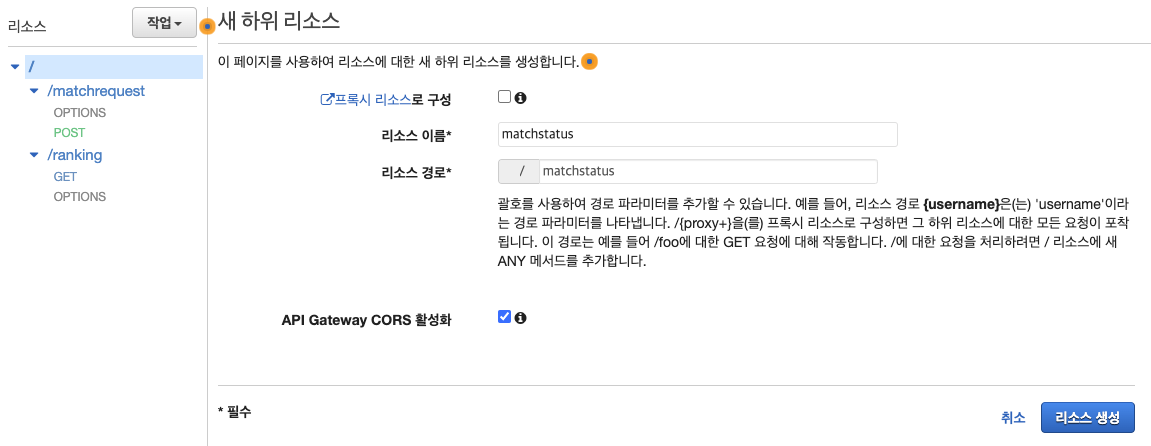Image resolution: width=1151 pixels, height=446 pixels.
Task: Collapse the /ranking tree node arrow
Action: [33, 156]
